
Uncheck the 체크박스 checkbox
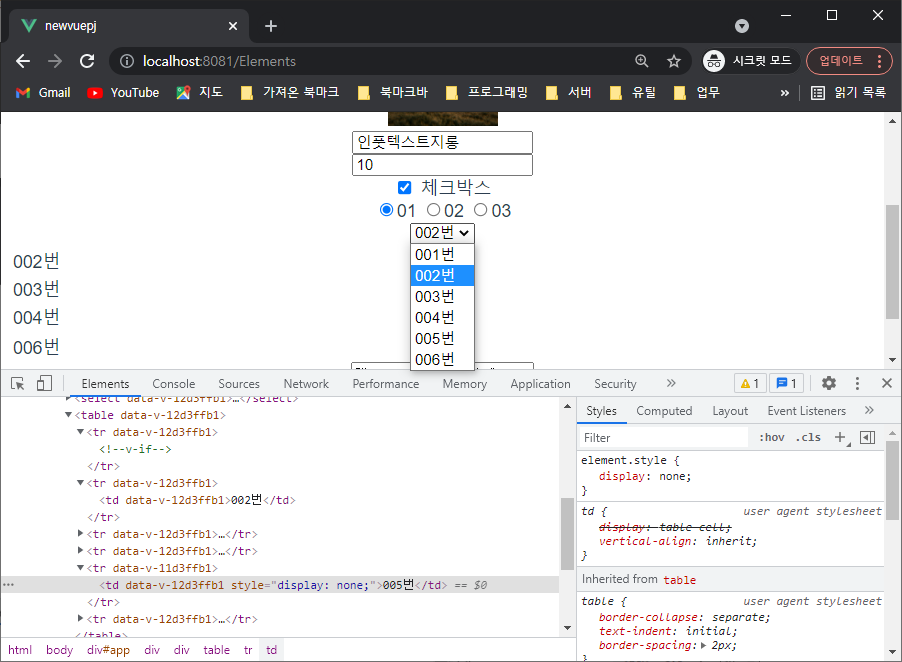coord(404,187)
